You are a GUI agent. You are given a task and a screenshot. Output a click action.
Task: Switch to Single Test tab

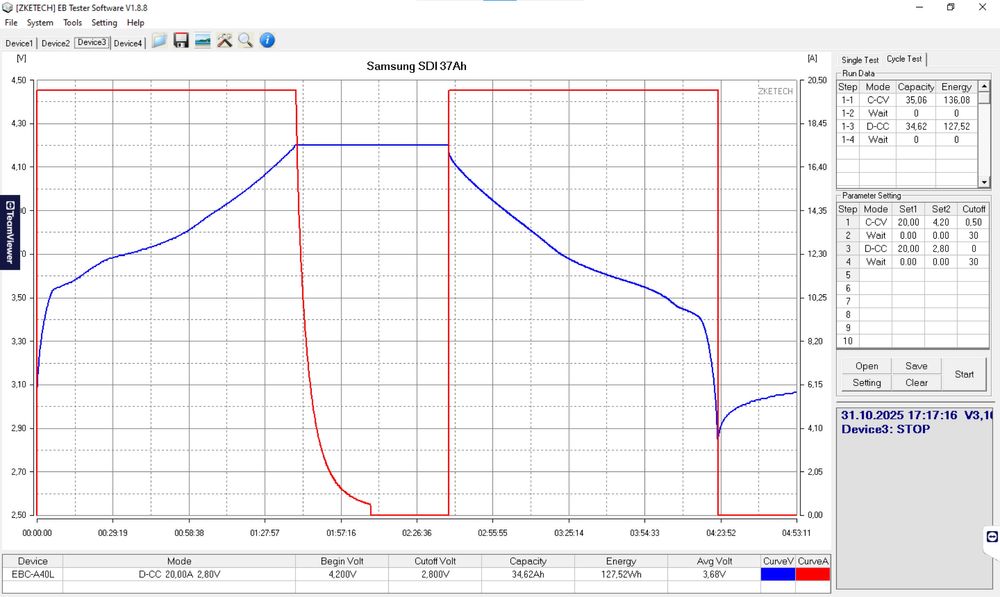[860, 60]
